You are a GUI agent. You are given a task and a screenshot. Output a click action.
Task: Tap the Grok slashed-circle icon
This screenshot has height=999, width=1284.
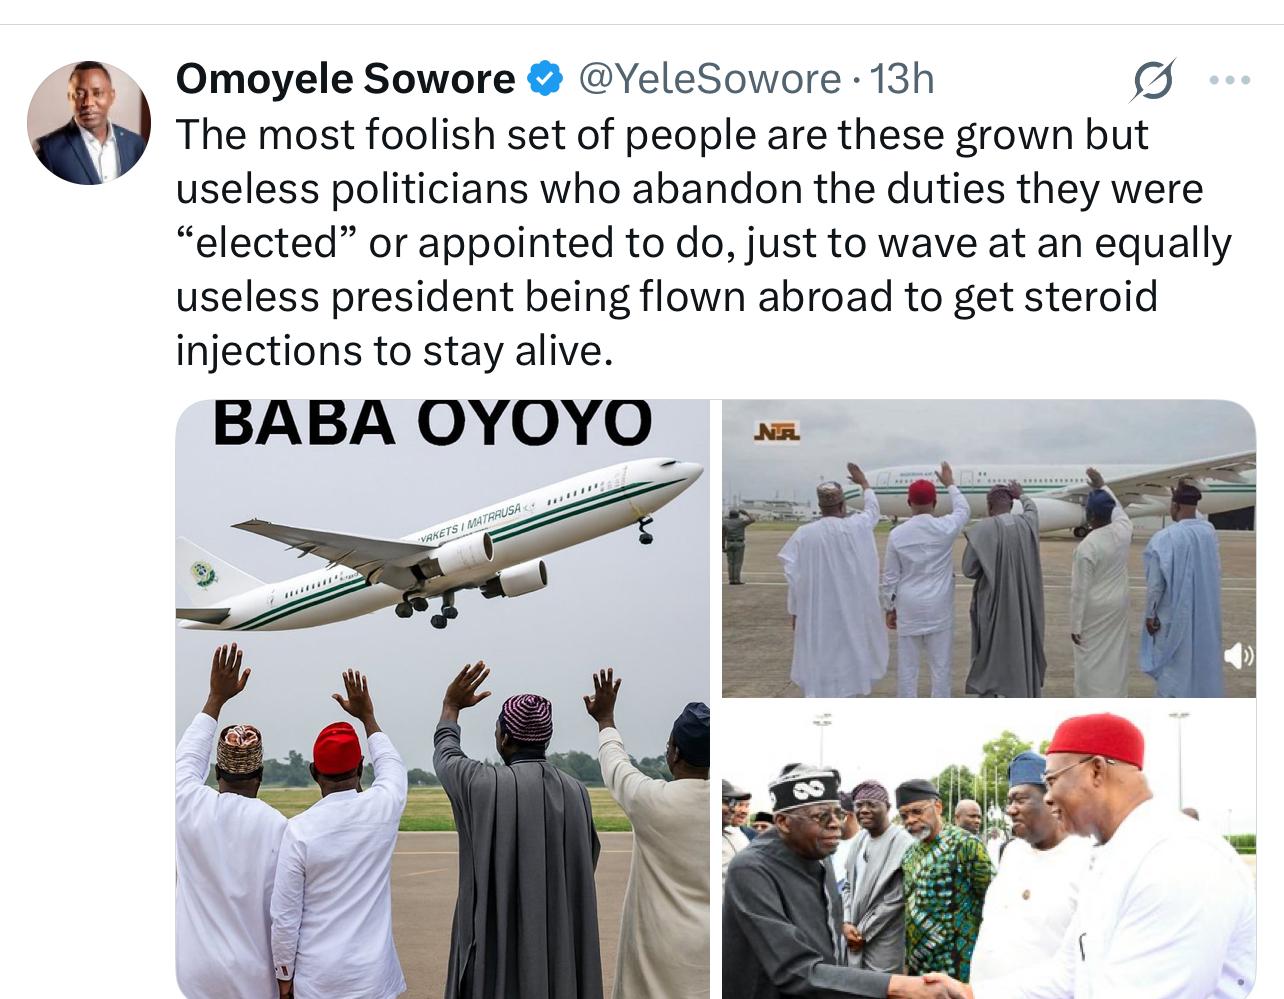[x=1153, y=81]
